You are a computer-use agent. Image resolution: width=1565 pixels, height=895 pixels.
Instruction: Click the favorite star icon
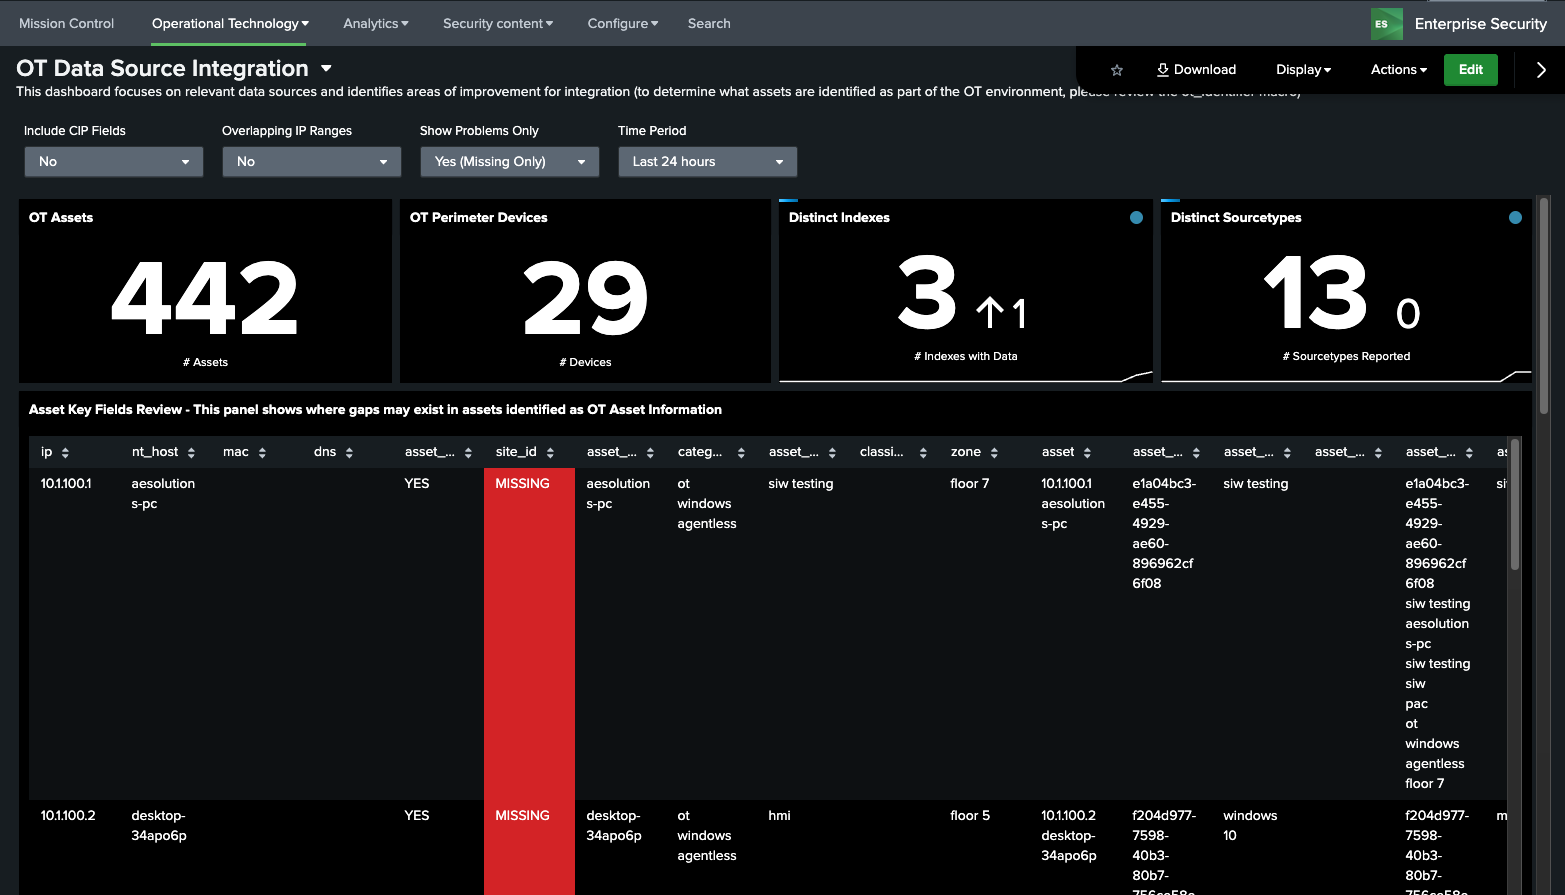click(x=1117, y=70)
